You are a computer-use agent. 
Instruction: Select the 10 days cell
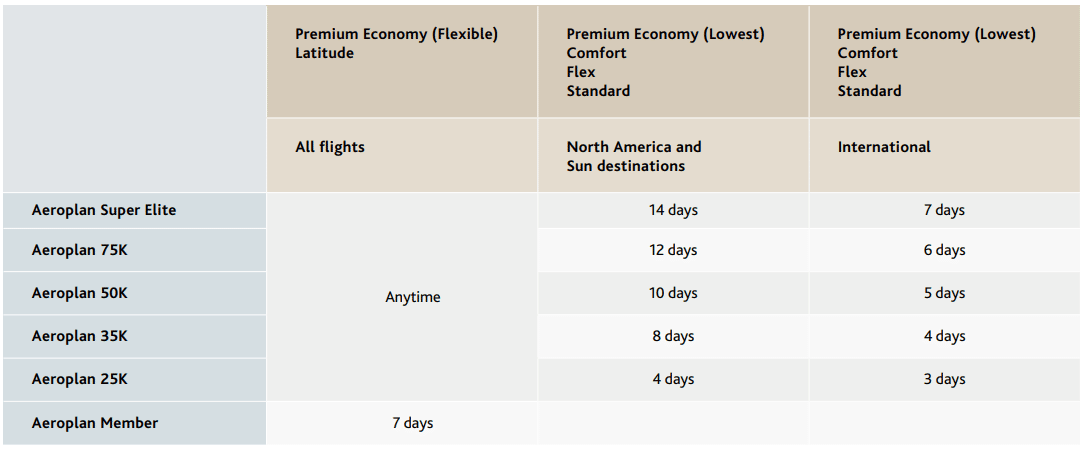click(x=673, y=293)
